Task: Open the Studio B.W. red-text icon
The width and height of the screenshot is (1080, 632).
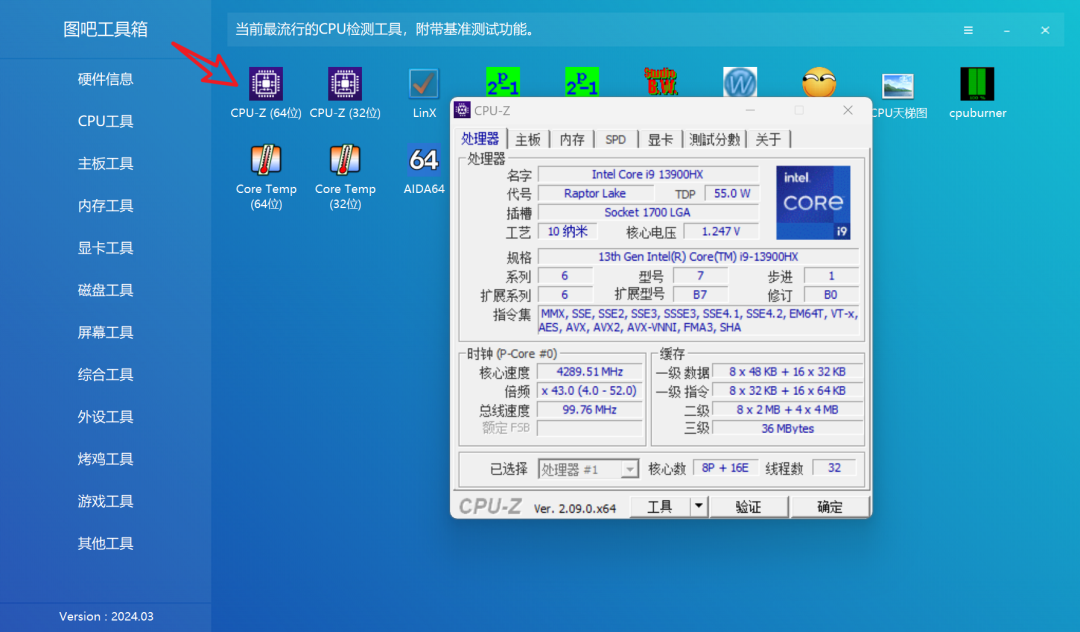Action: click(x=661, y=81)
